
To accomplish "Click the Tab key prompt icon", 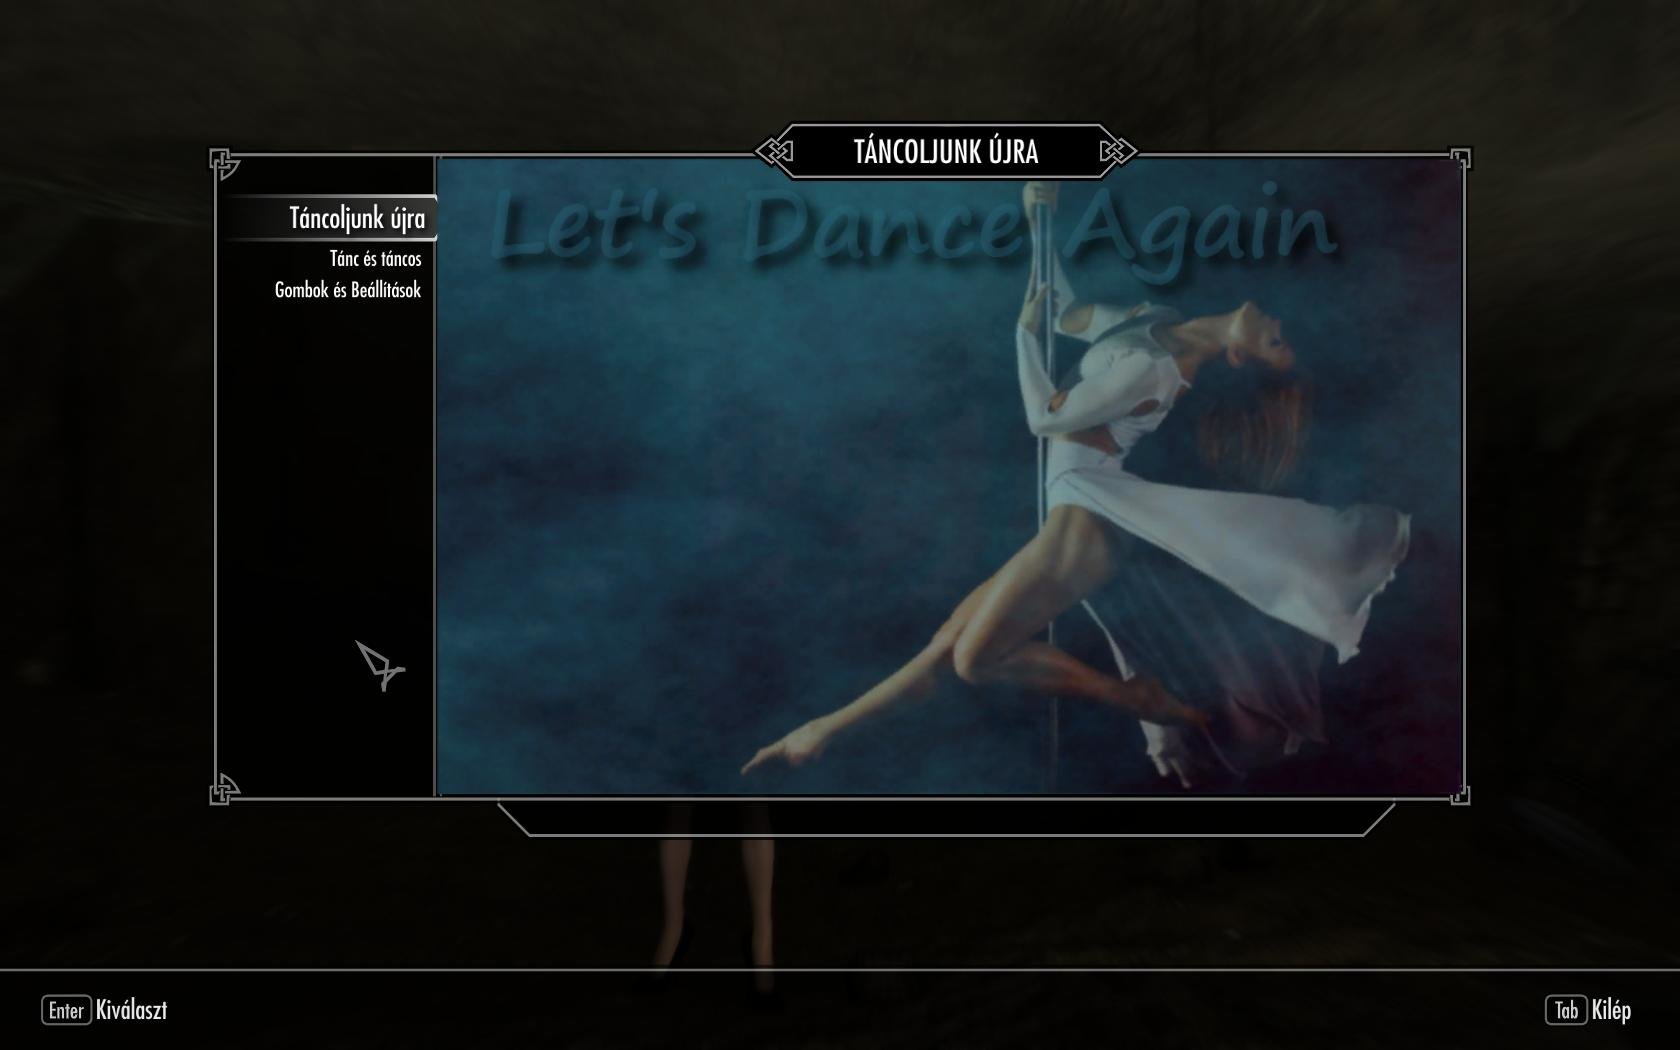I will (x=1566, y=1010).
